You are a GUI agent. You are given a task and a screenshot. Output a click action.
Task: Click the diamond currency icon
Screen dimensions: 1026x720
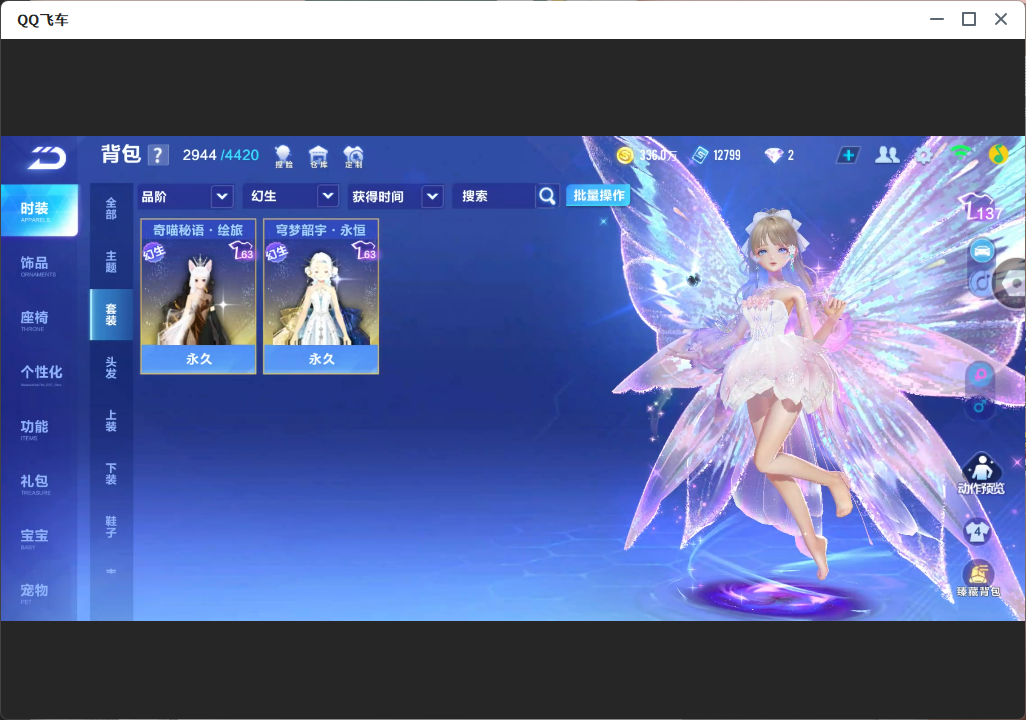tap(773, 155)
